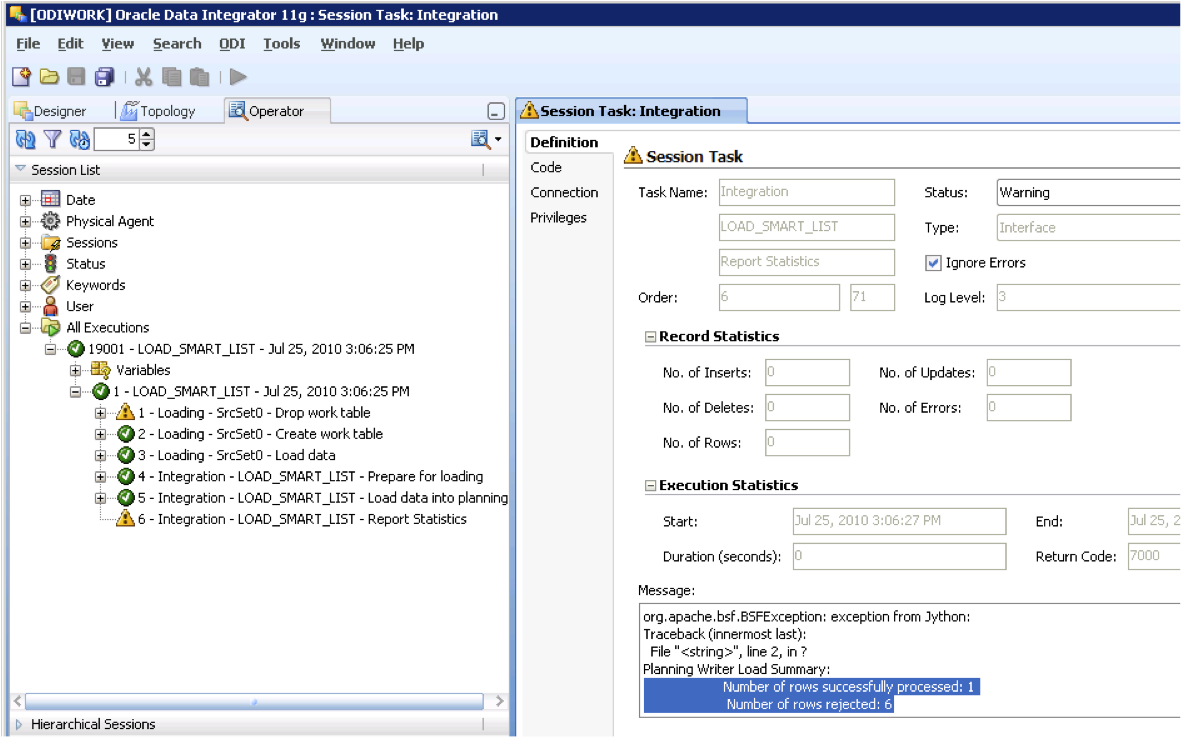Open the Connection section
Screen dimensions: 1181x738
[x=564, y=192]
